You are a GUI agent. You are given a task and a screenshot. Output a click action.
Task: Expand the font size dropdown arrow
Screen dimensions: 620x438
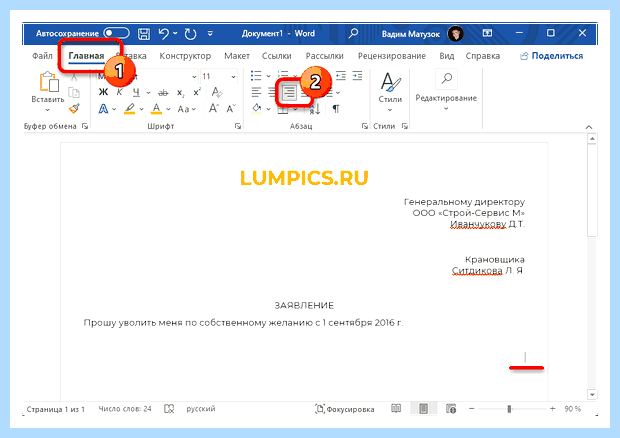(233, 76)
